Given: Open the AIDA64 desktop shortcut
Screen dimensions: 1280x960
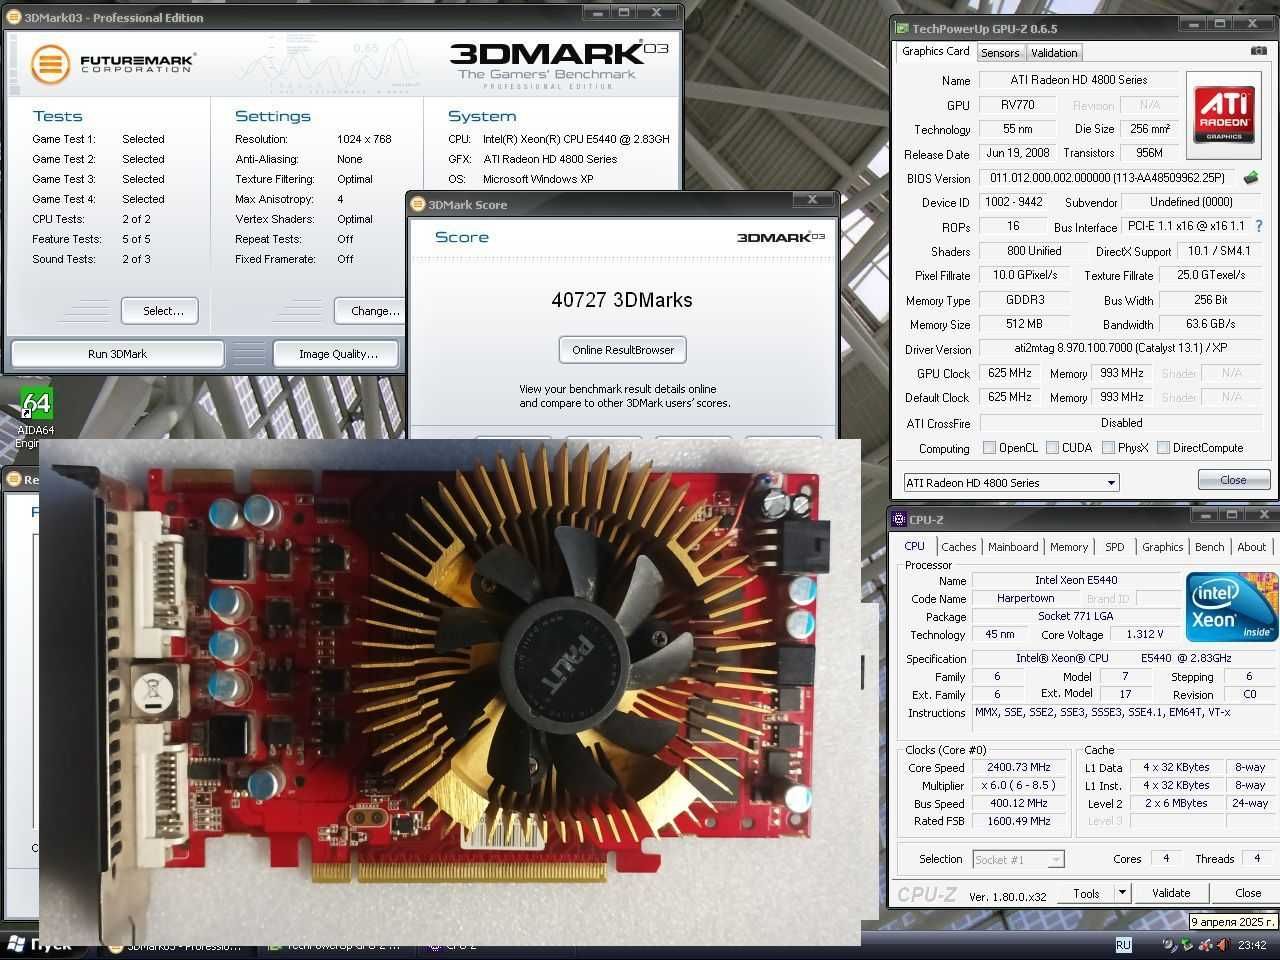Looking at the screenshot, I should [34, 415].
